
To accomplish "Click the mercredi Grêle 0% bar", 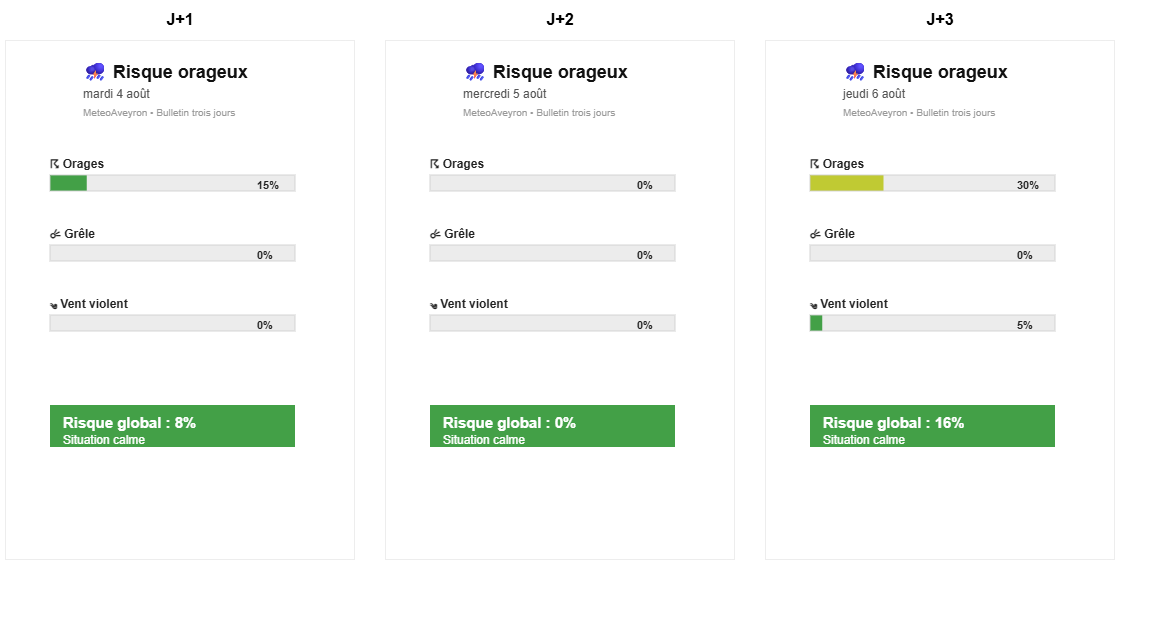I will (552, 254).
